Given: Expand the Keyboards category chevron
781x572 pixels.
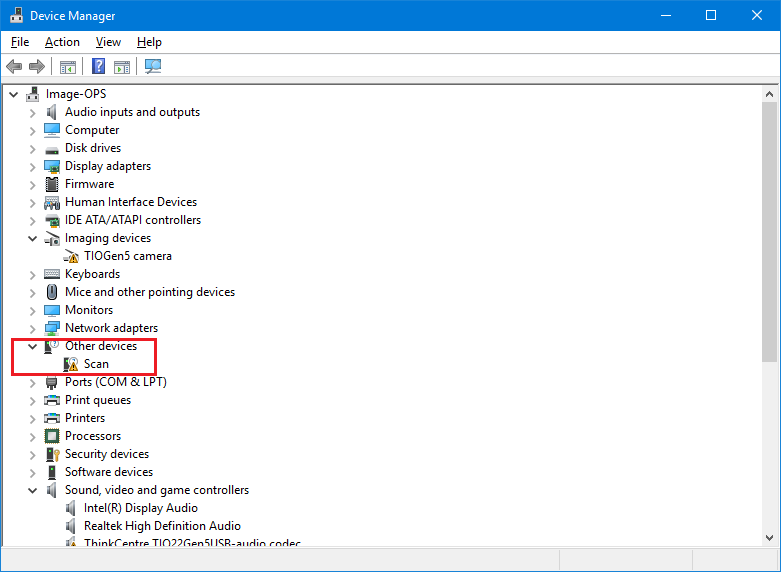Looking at the screenshot, I should coord(32,275).
